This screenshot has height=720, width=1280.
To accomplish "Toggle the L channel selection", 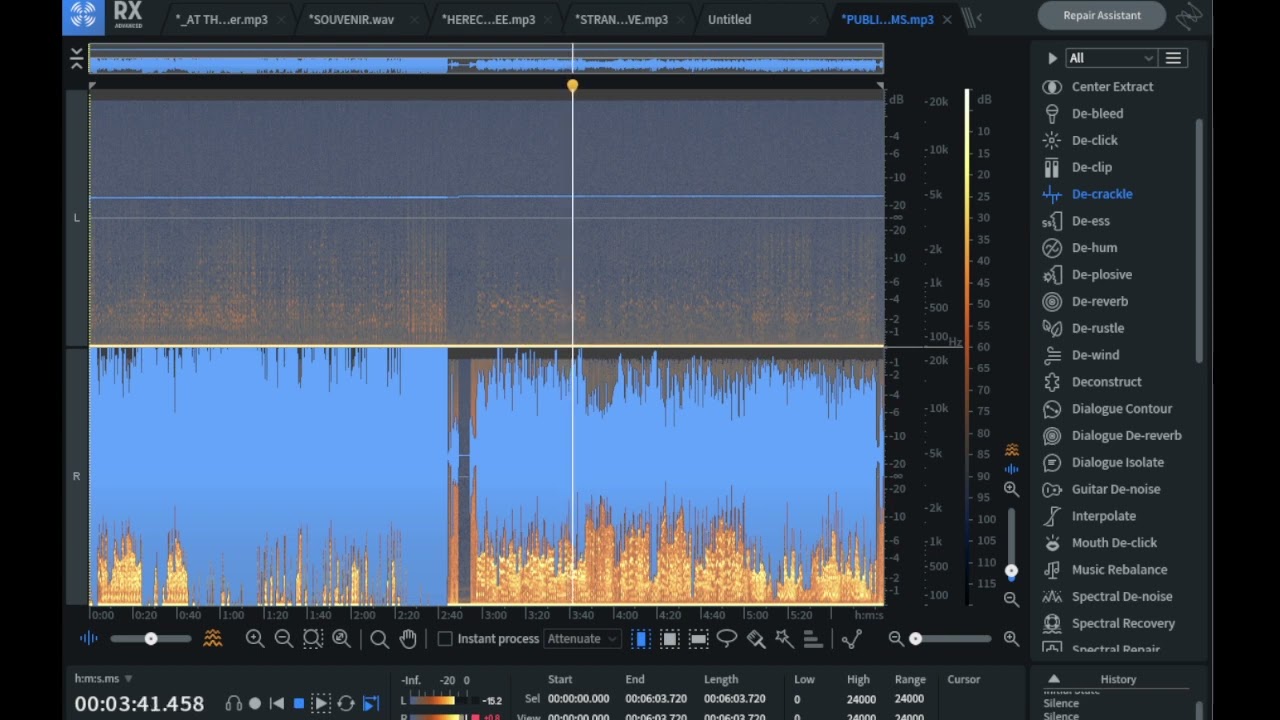I will pyautogui.click(x=76, y=217).
